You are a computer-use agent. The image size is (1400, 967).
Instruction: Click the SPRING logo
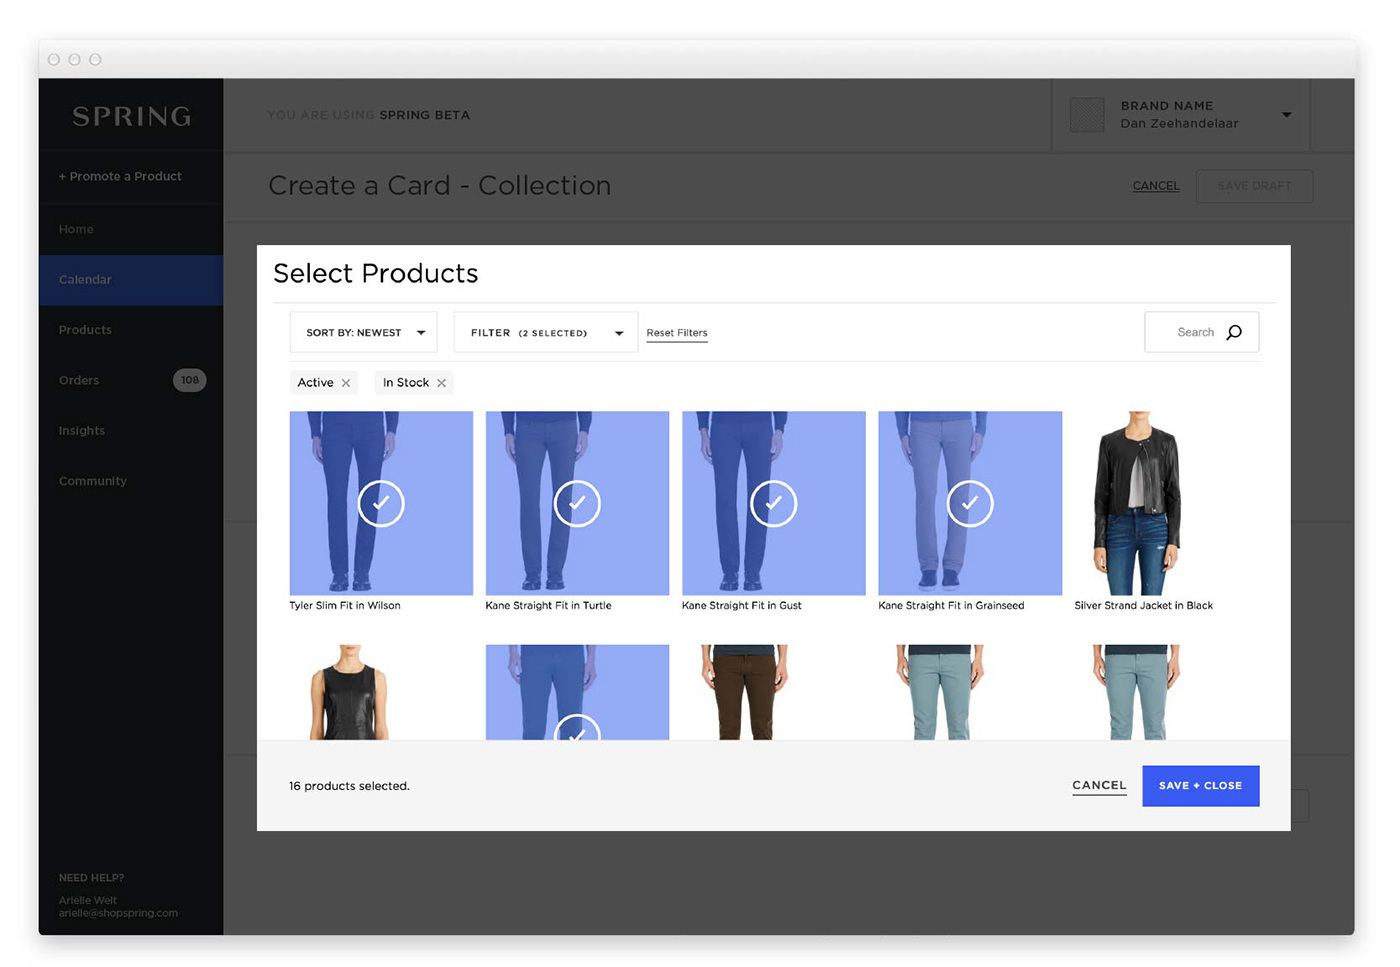tap(131, 116)
